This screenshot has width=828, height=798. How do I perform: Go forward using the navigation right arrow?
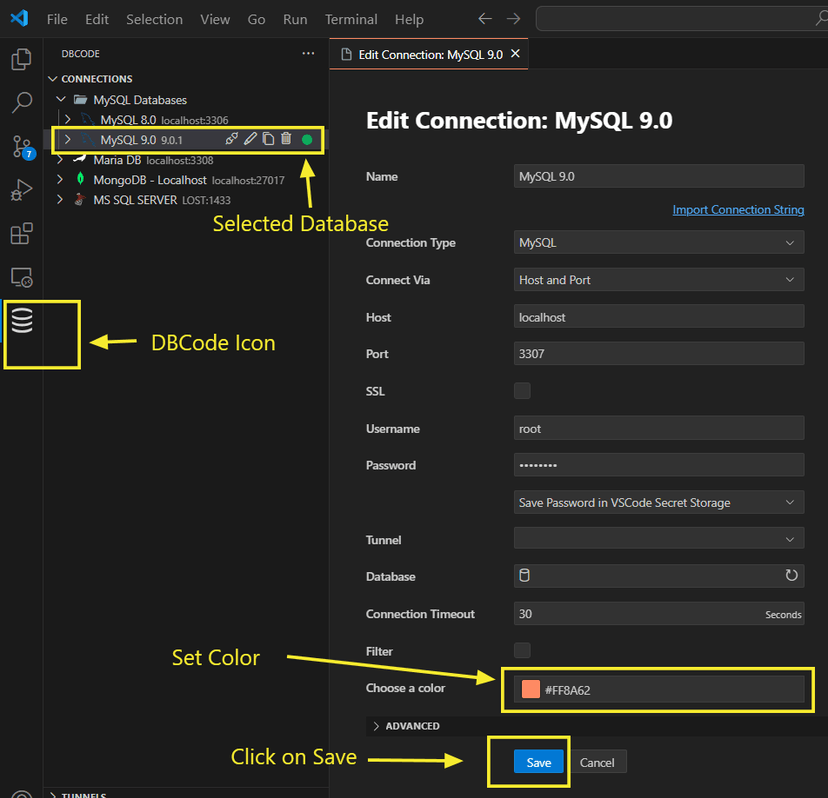[x=513, y=19]
